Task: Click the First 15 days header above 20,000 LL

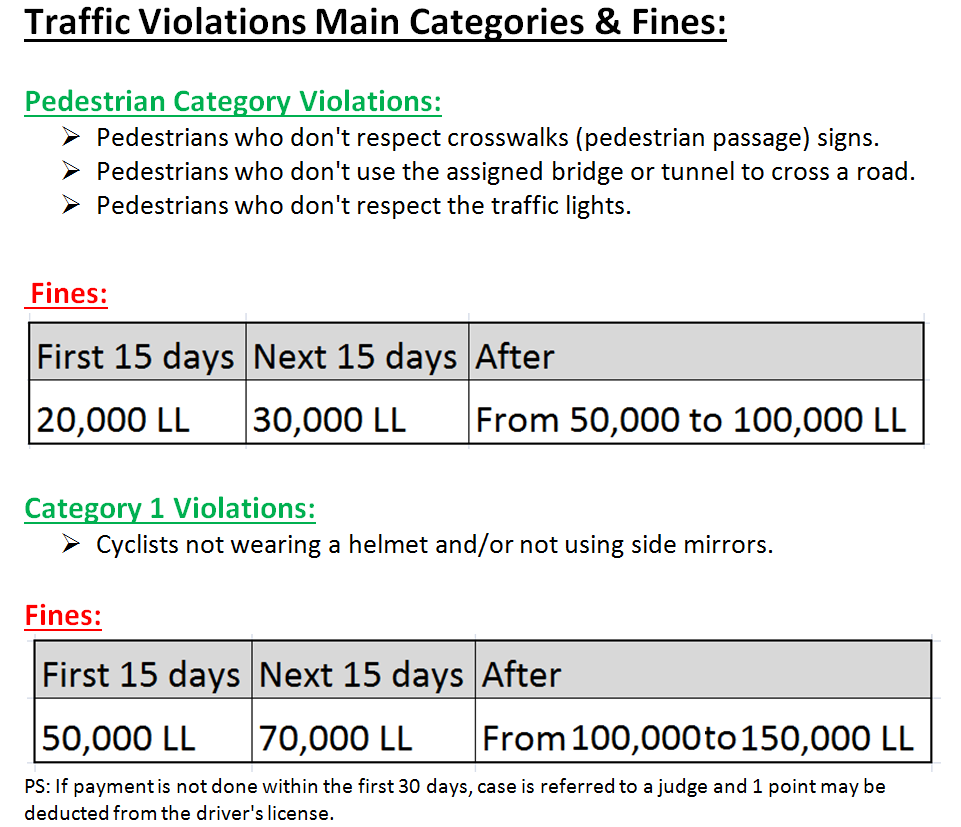Action: click(135, 356)
